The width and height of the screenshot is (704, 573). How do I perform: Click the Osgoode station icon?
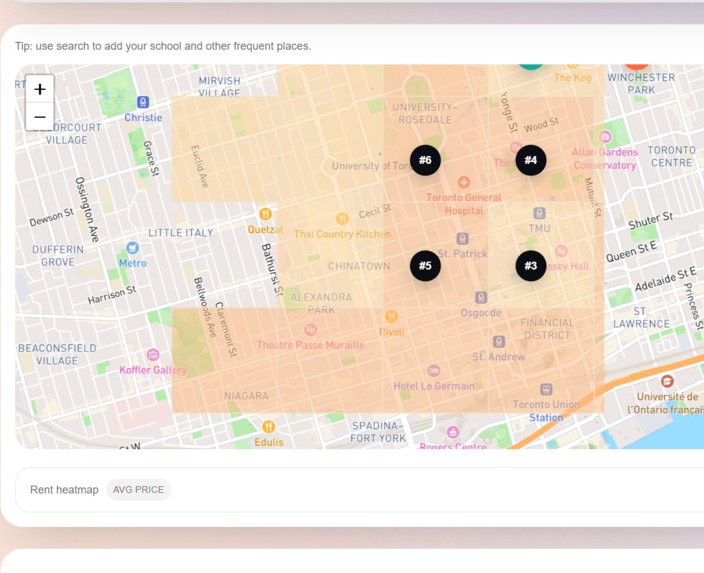[x=481, y=297]
